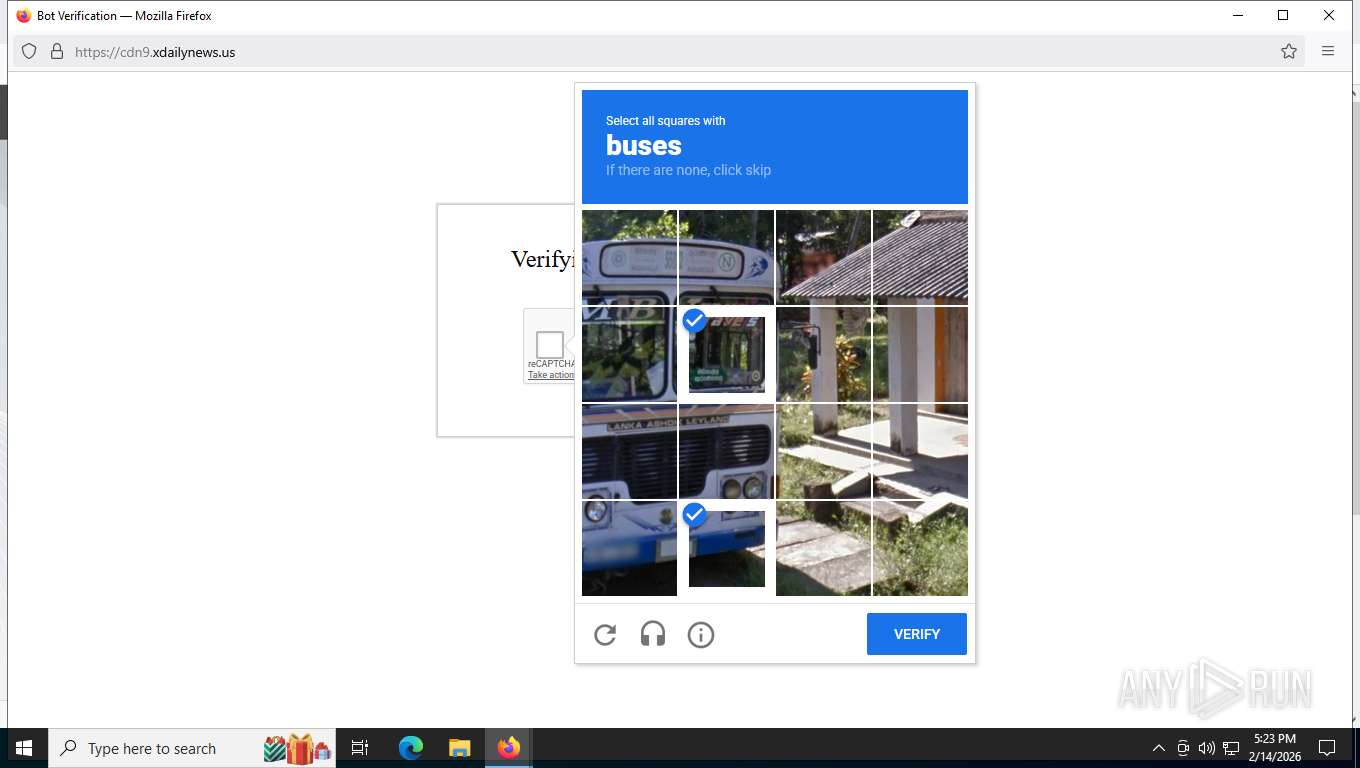The width and height of the screenshot is (1360, 768).
Task: Open the Firefox application menu
Action: [x=1328, y=52]
